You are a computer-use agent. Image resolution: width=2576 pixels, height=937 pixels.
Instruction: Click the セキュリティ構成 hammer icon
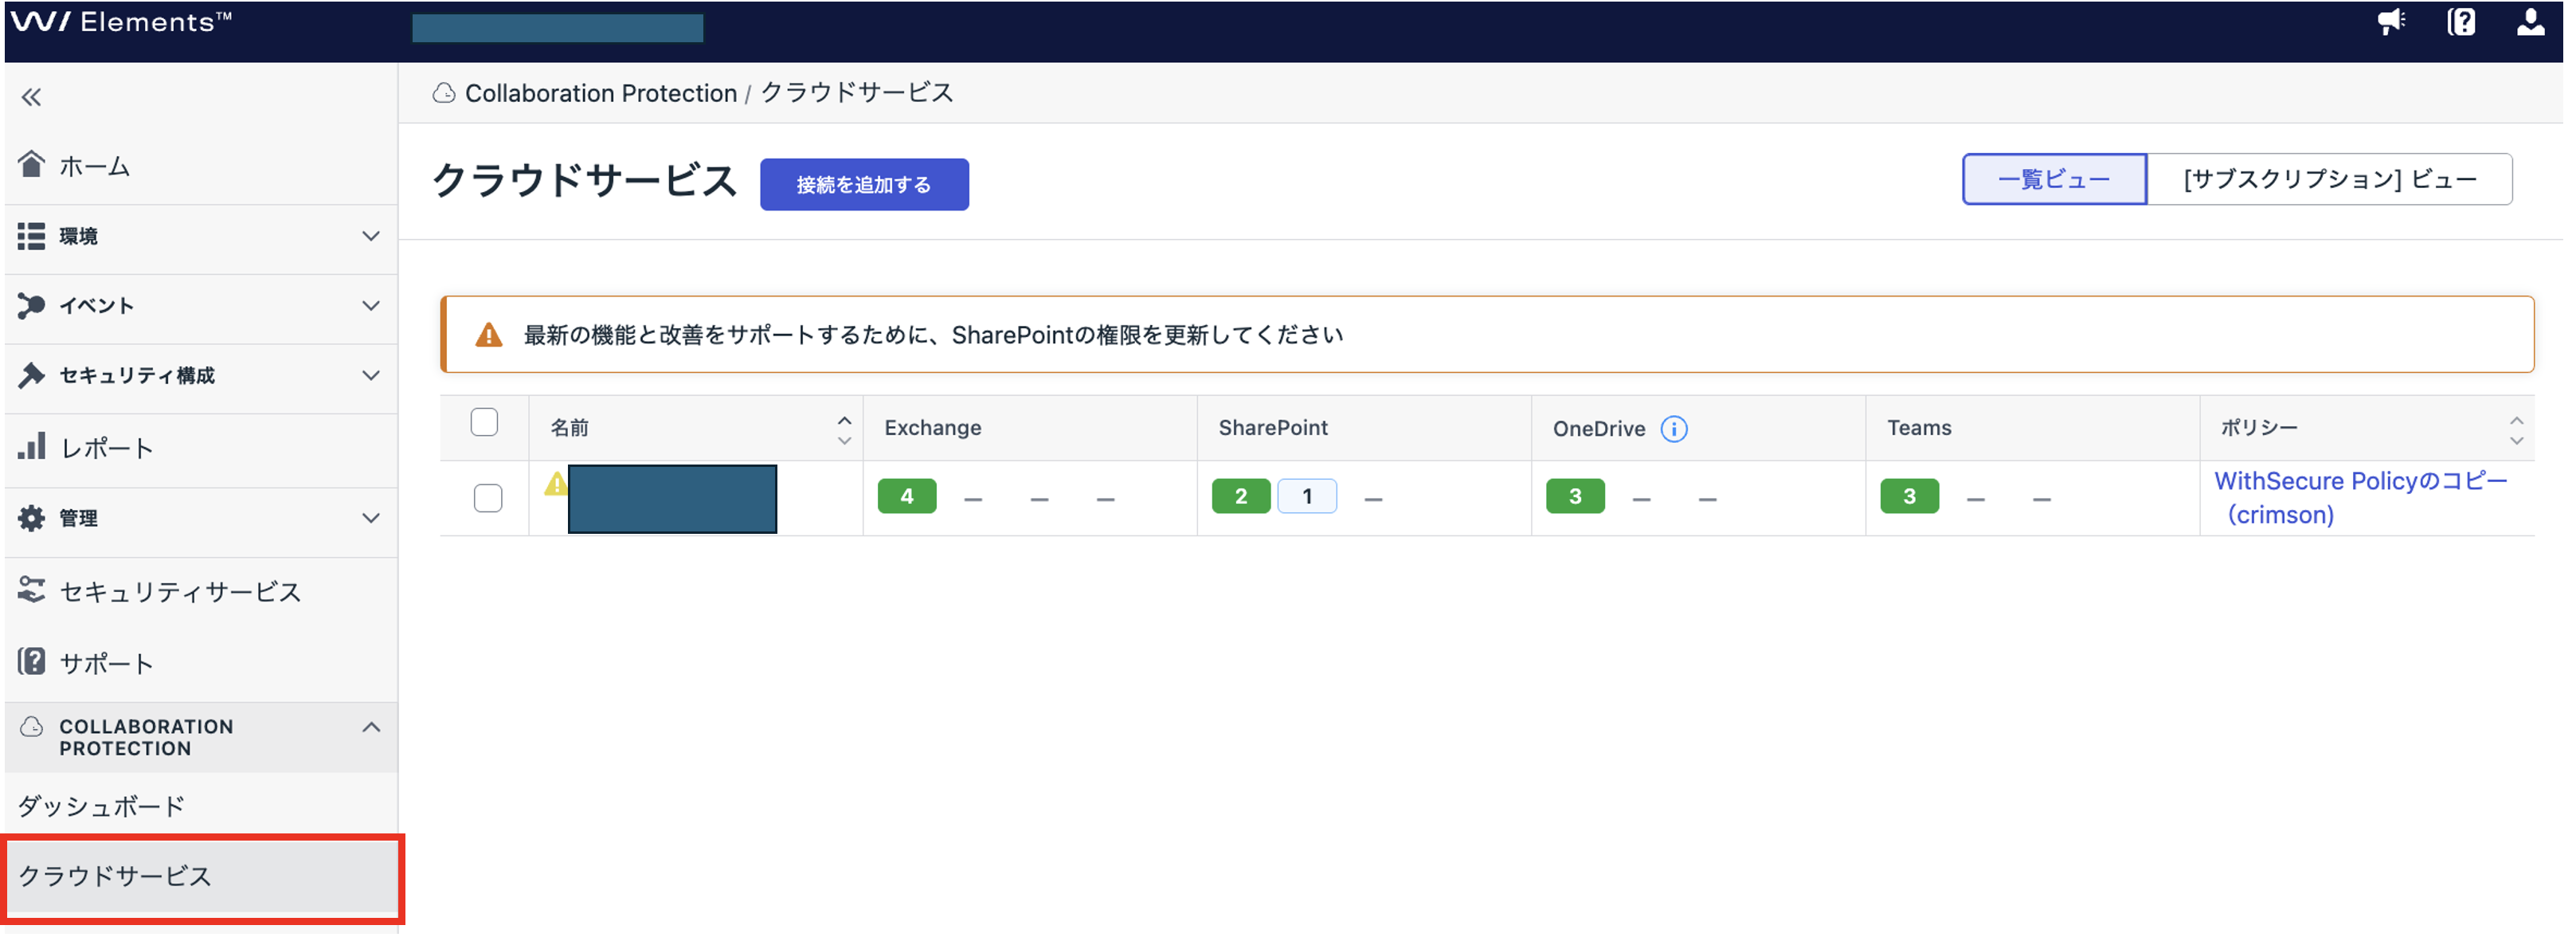tap(32, 375)
